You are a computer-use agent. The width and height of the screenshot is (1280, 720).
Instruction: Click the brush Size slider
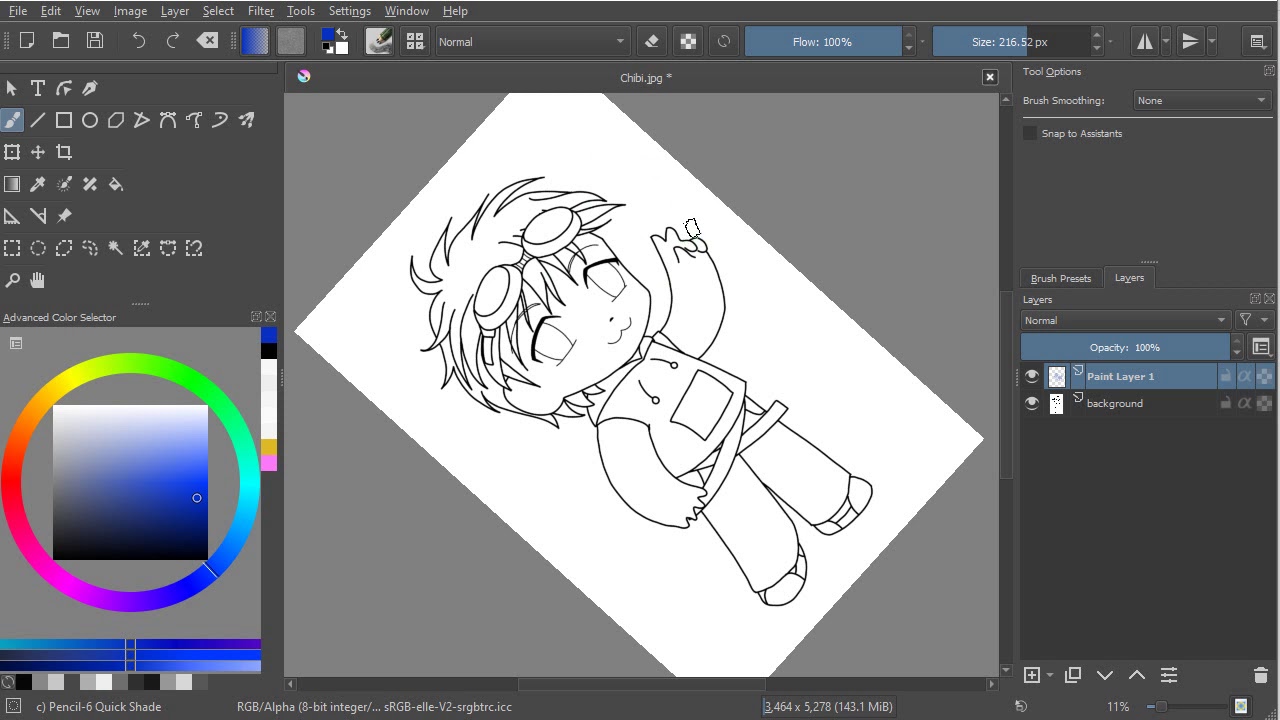pos(1011,41)
